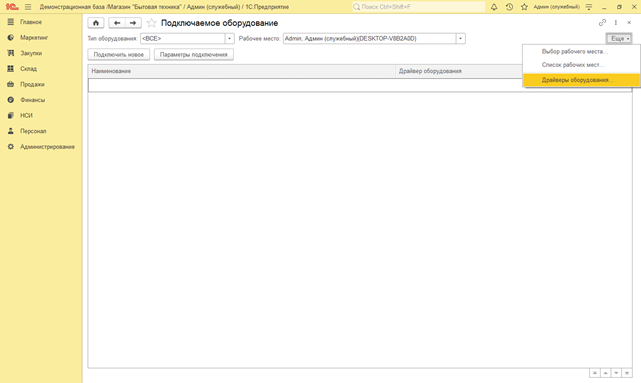Expand Рабочее место dropdown arrow
The width and height of the screenshot is (641, 383).
click(460, 38)
